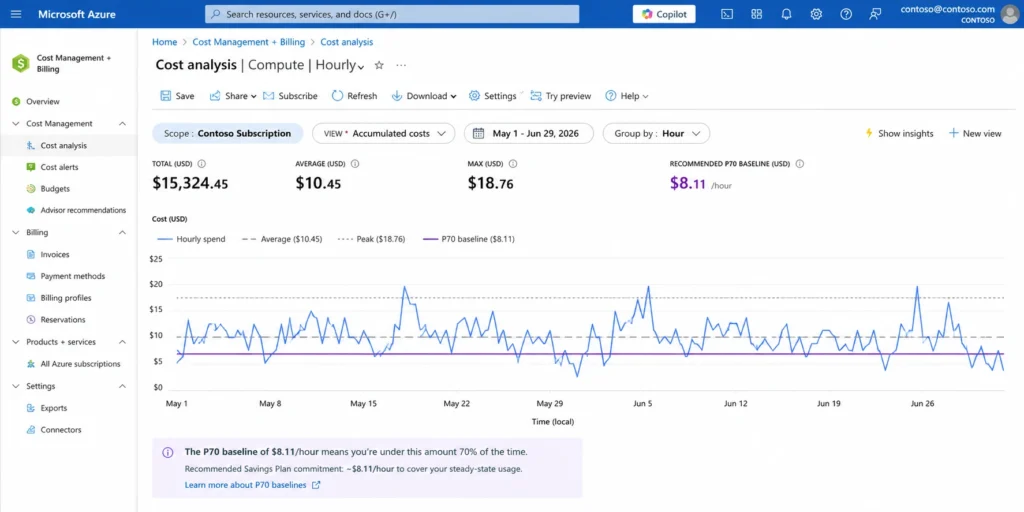Viewport: 1024px width, 512px height.
Task: Open the Cloud Shell icon in header
Action: tap(726, 14)
